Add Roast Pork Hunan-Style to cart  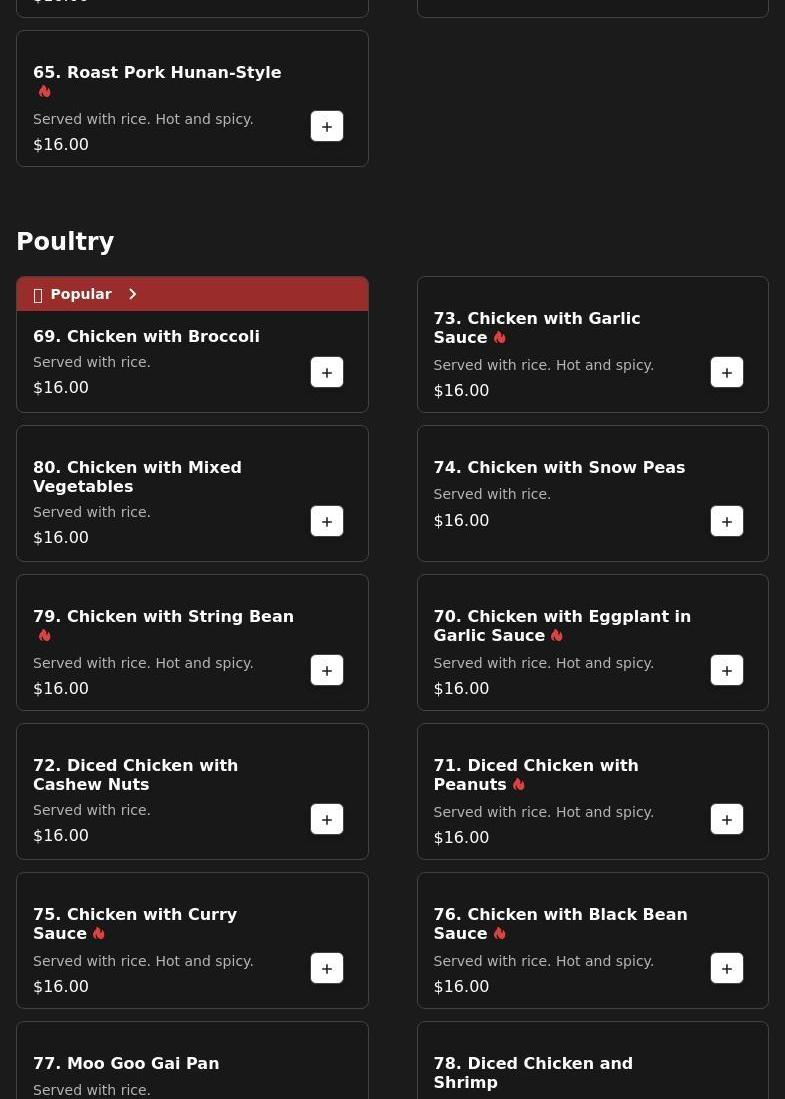[327, 126]
